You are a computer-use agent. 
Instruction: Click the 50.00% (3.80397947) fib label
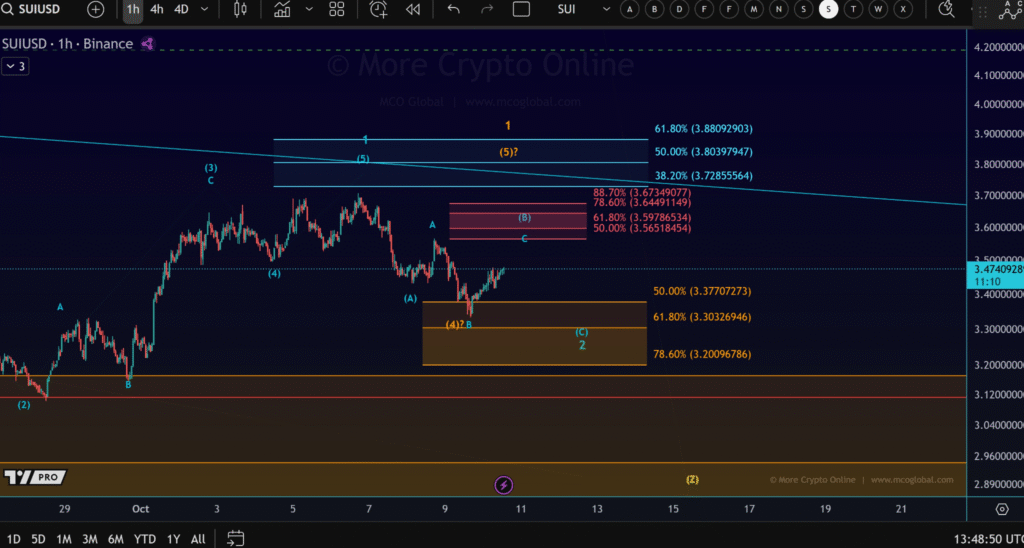coord(703,152)
